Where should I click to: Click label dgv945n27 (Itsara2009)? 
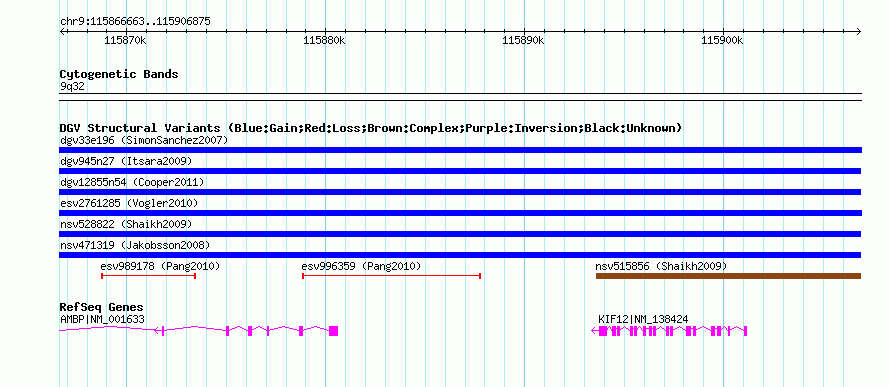(126, 161)
